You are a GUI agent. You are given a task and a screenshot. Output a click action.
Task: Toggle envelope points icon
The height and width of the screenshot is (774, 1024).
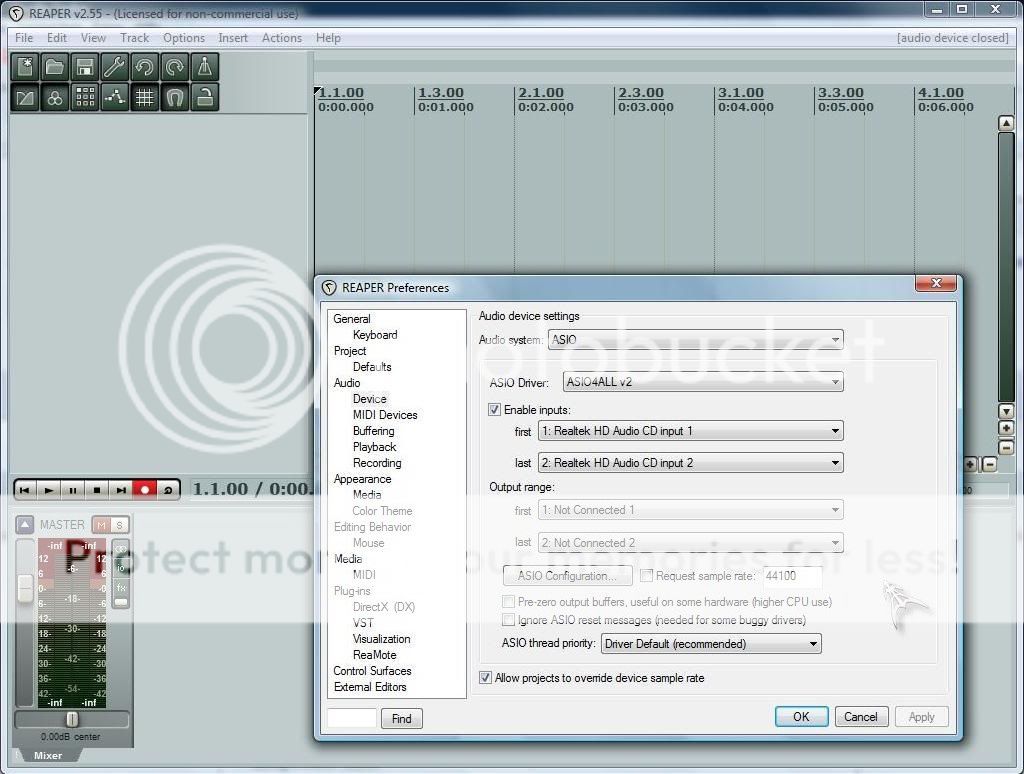[115, 97]
